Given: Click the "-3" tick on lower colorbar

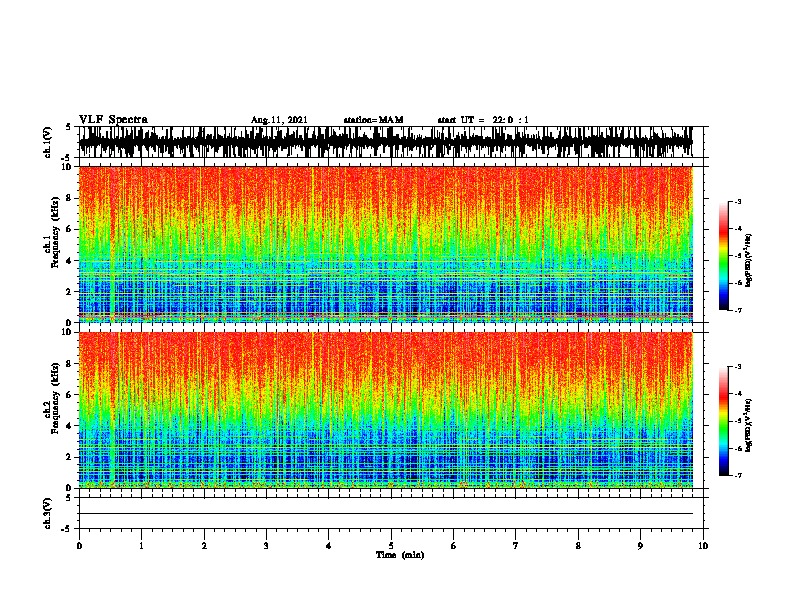Looking at the screenshot, I should (737, 367).
